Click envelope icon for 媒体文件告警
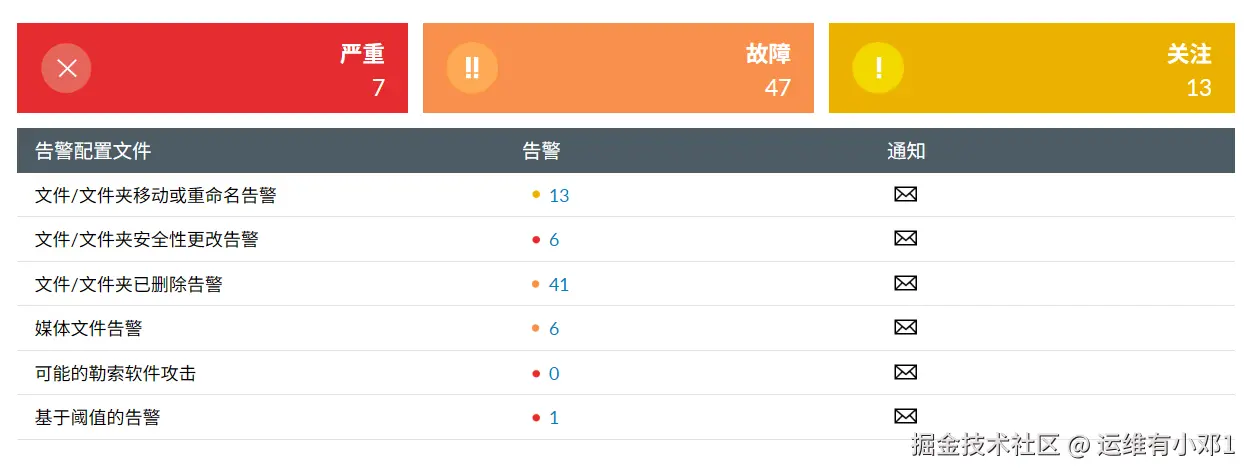 (x=905, y=327)
